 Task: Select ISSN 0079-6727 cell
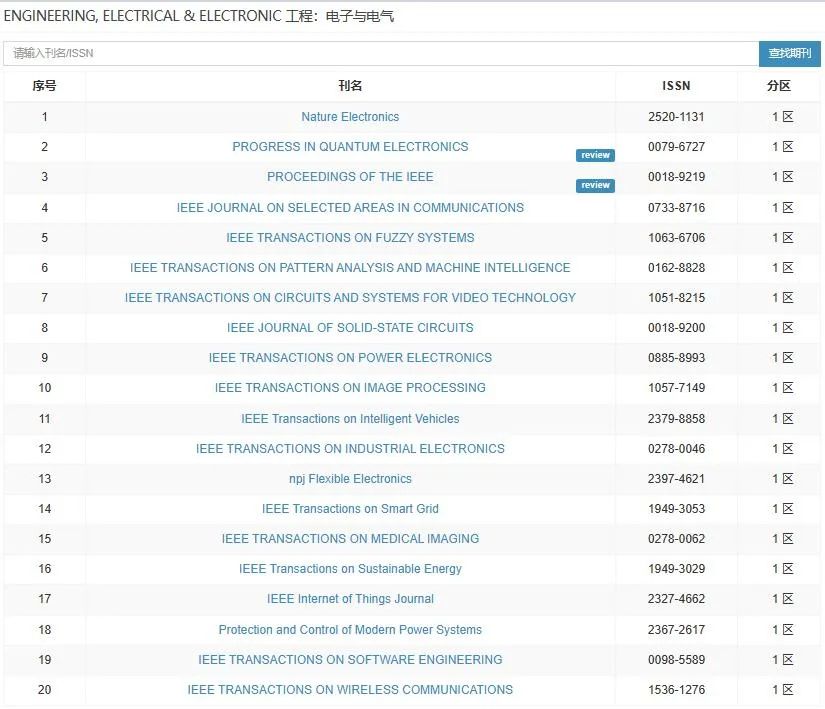click(x=676, y=147)
